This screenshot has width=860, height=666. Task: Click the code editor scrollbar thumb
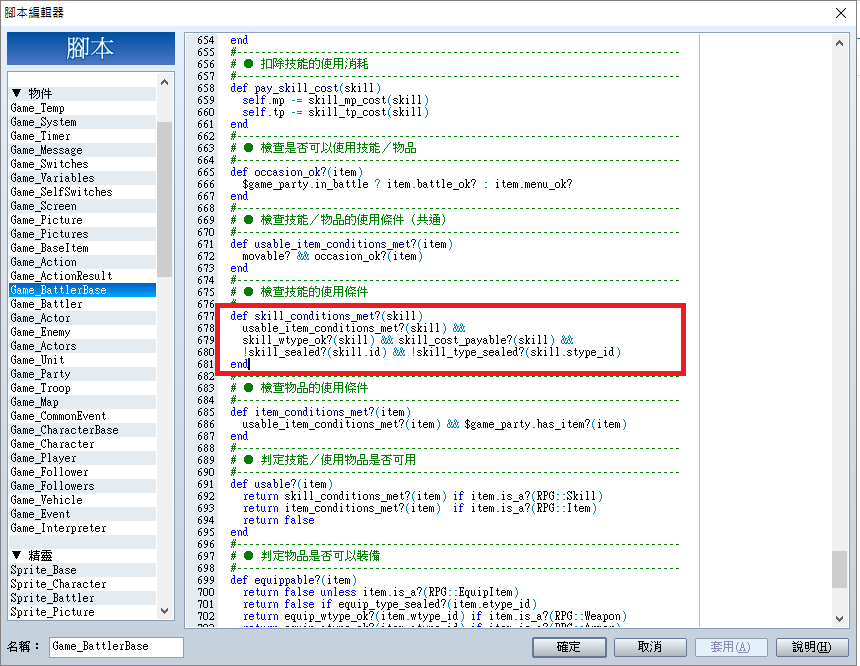point(839,569)
